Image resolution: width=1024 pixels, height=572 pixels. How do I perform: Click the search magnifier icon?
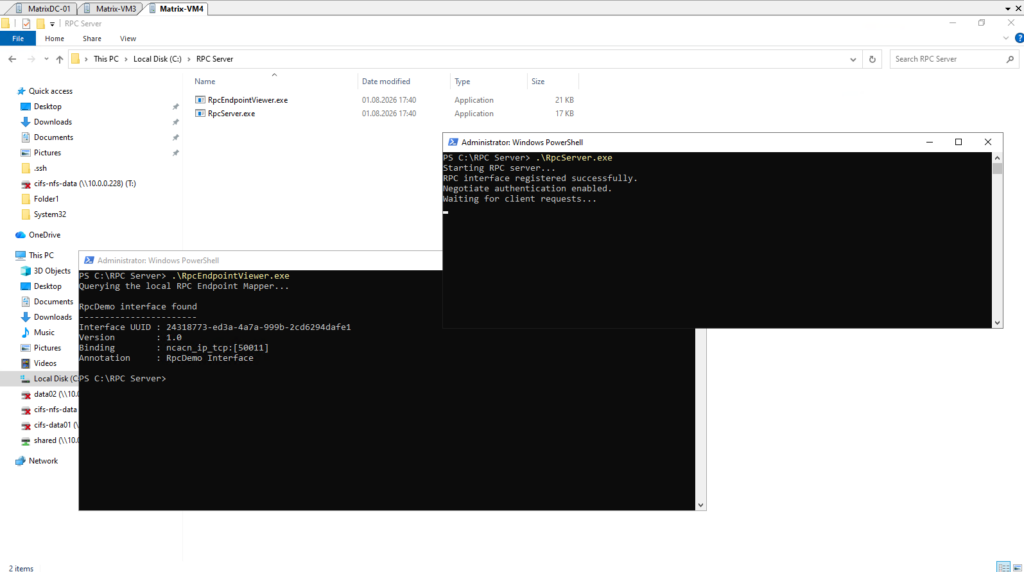[1010, 59]
